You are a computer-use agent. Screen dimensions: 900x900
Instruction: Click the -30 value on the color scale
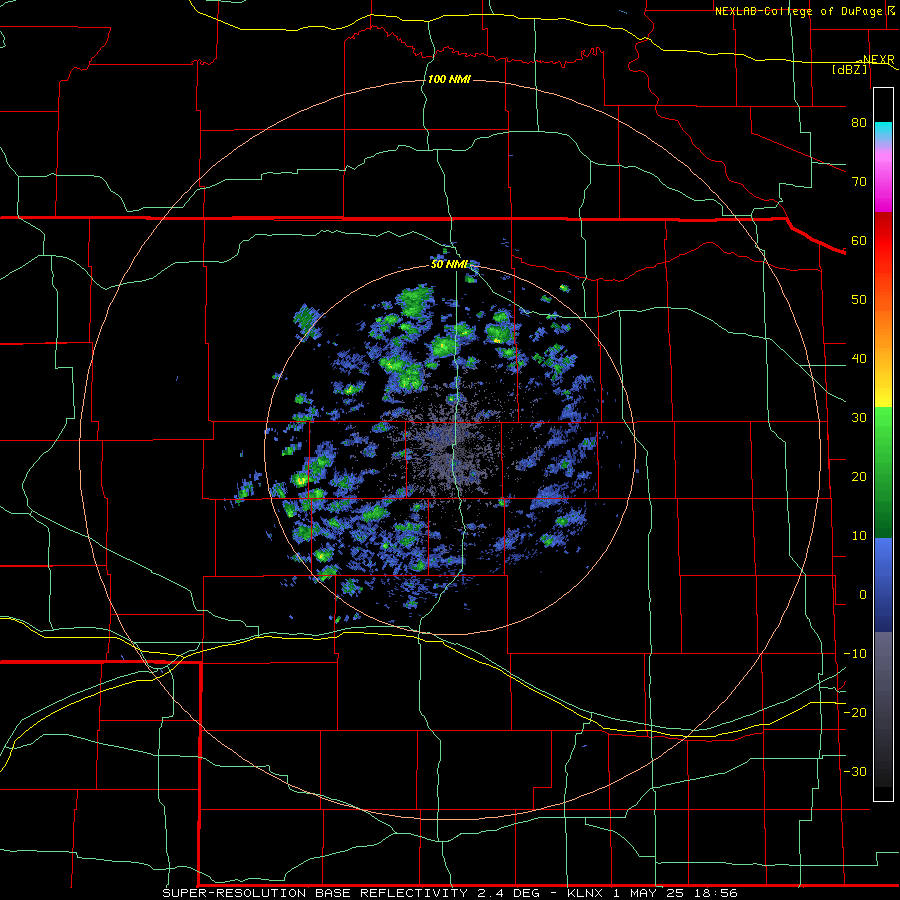tap(855, 772)
